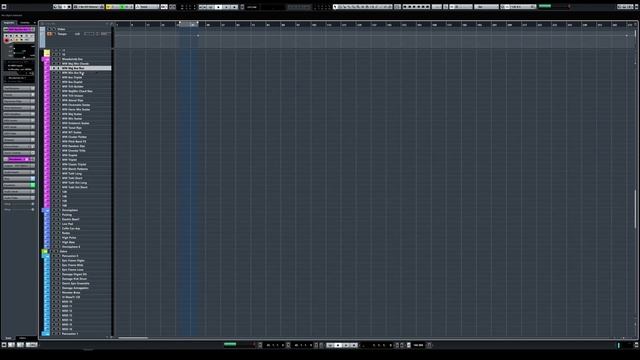This screenshot has height=360, width=640.
Task: Mute the WW Trill Short track
Action: point(53,178)
